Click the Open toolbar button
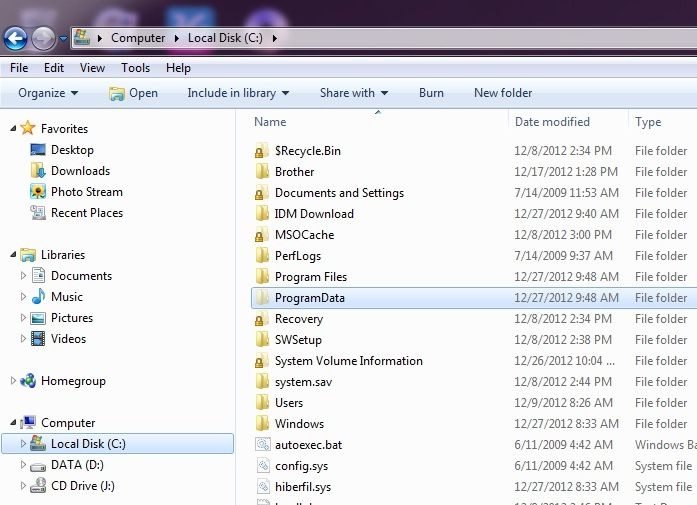 click(x=133, y=93)
